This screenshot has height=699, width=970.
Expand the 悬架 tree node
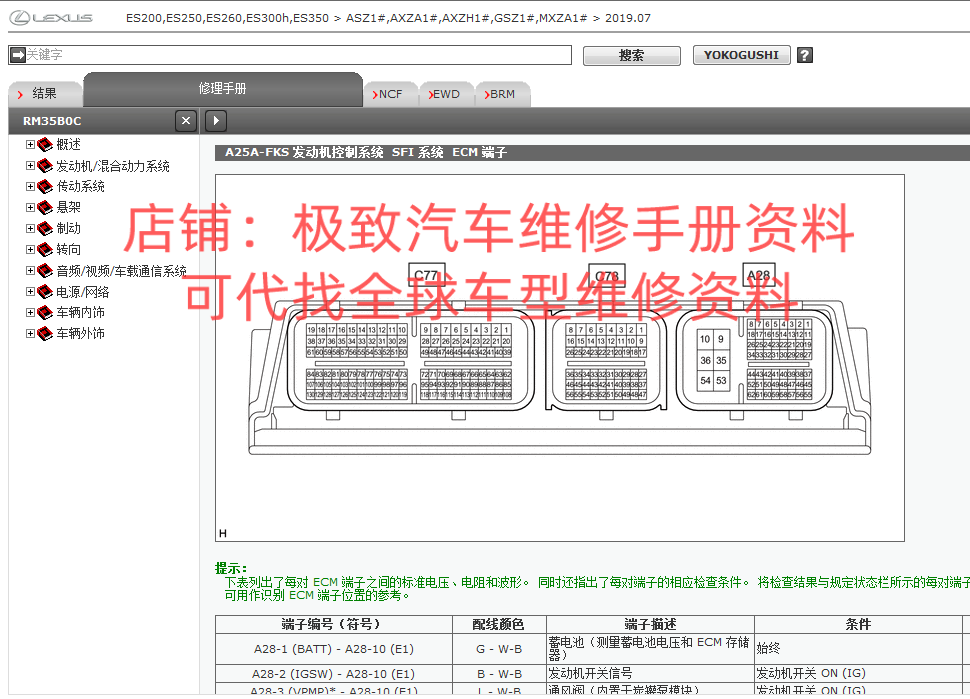coord(30,207)
